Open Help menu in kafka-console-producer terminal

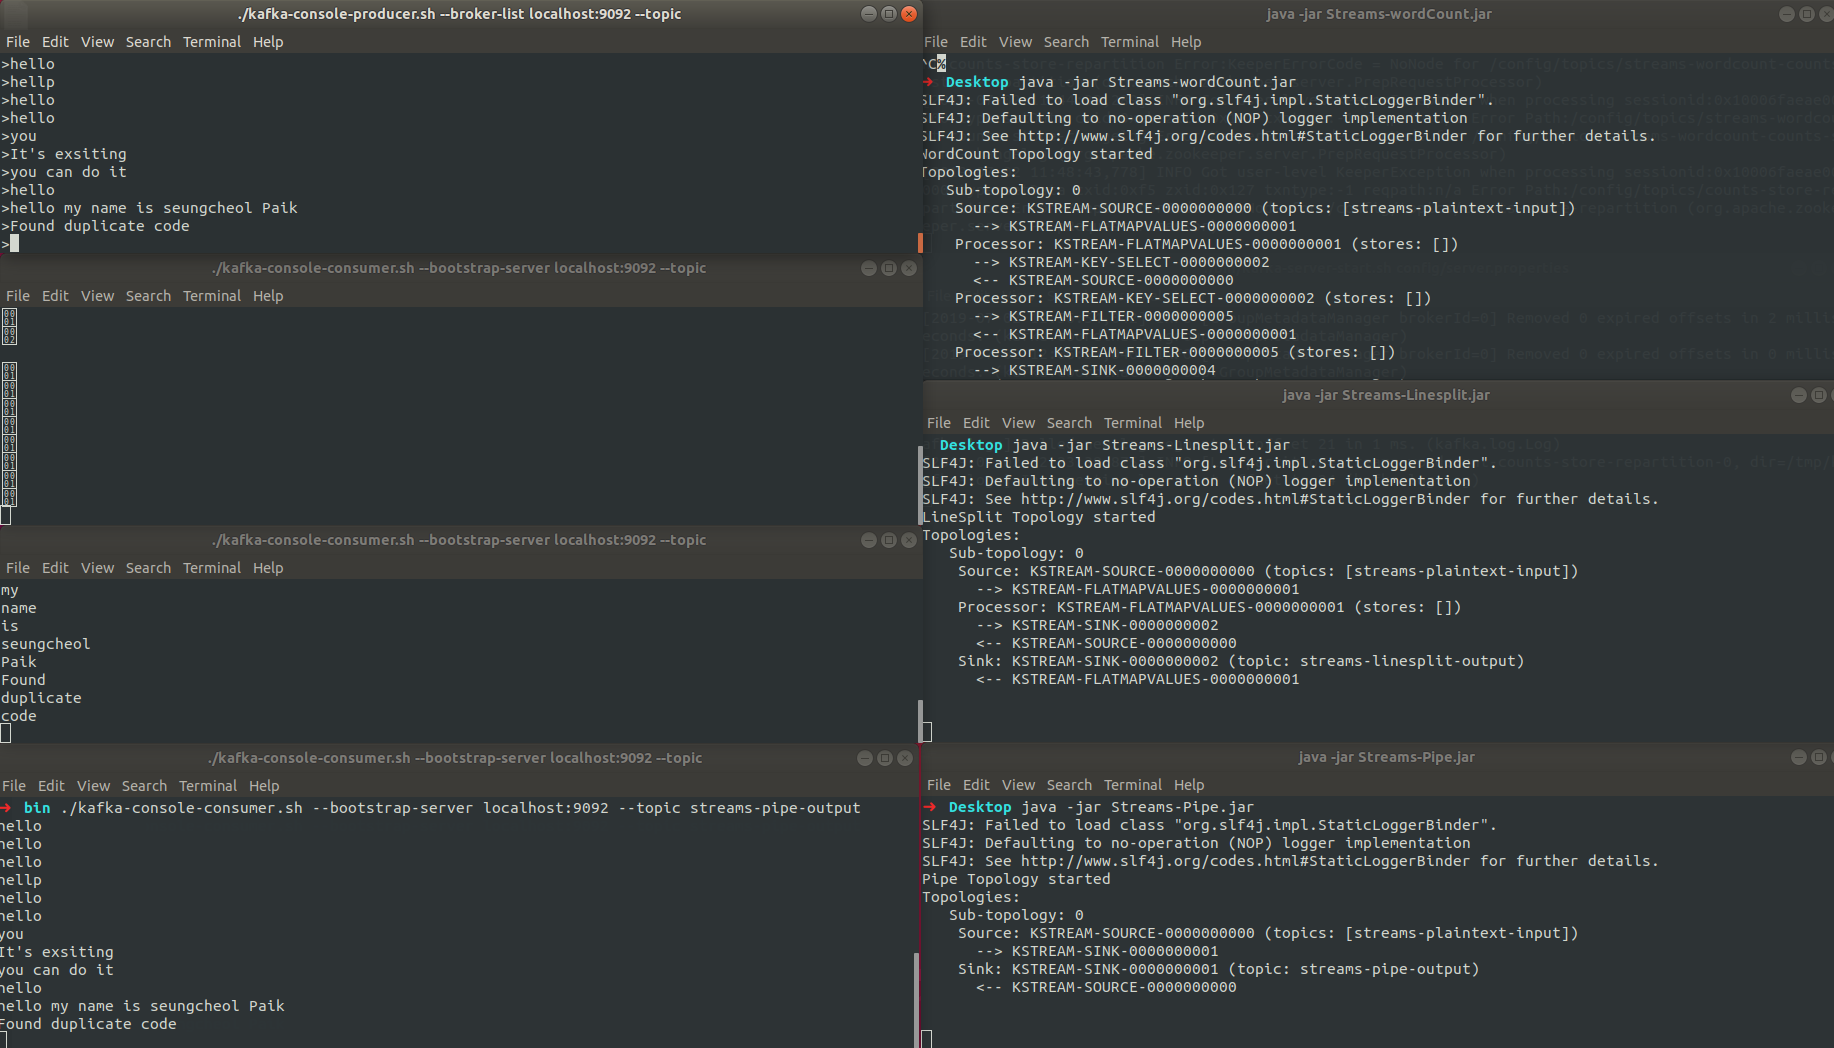[268, 42]
